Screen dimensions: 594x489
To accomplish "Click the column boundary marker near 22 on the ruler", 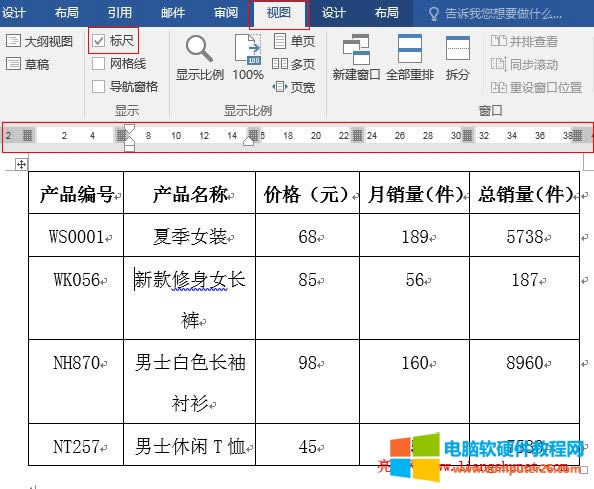I will [x=357, y=135].
